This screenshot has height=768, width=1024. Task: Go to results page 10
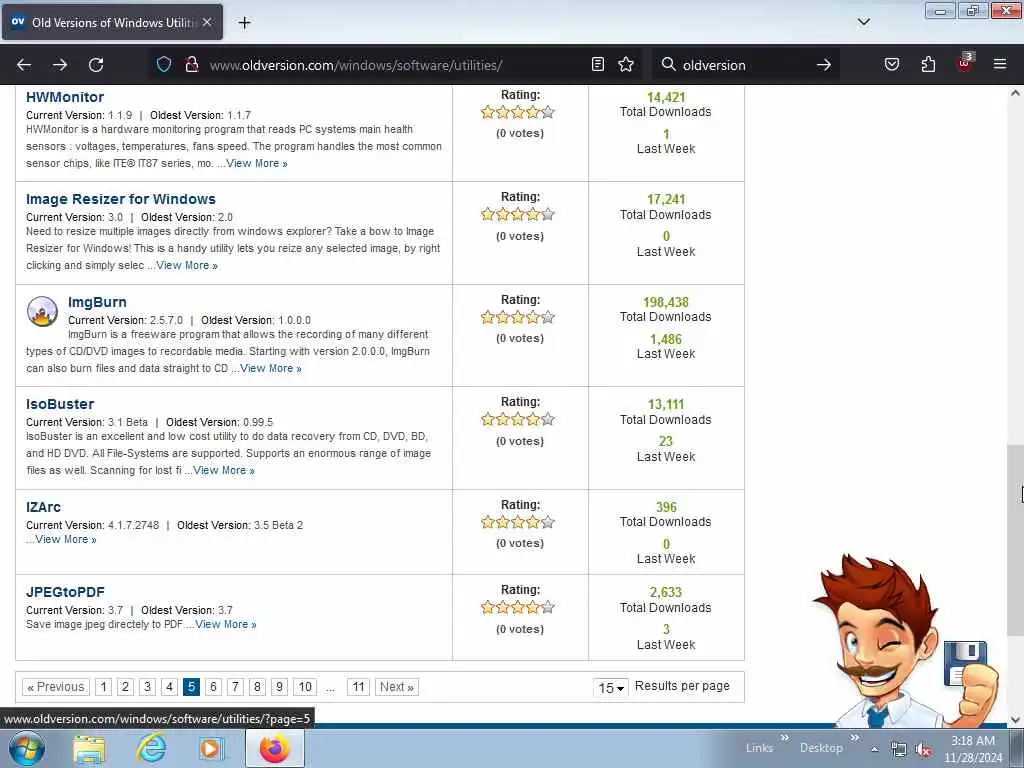click(305, 687)
